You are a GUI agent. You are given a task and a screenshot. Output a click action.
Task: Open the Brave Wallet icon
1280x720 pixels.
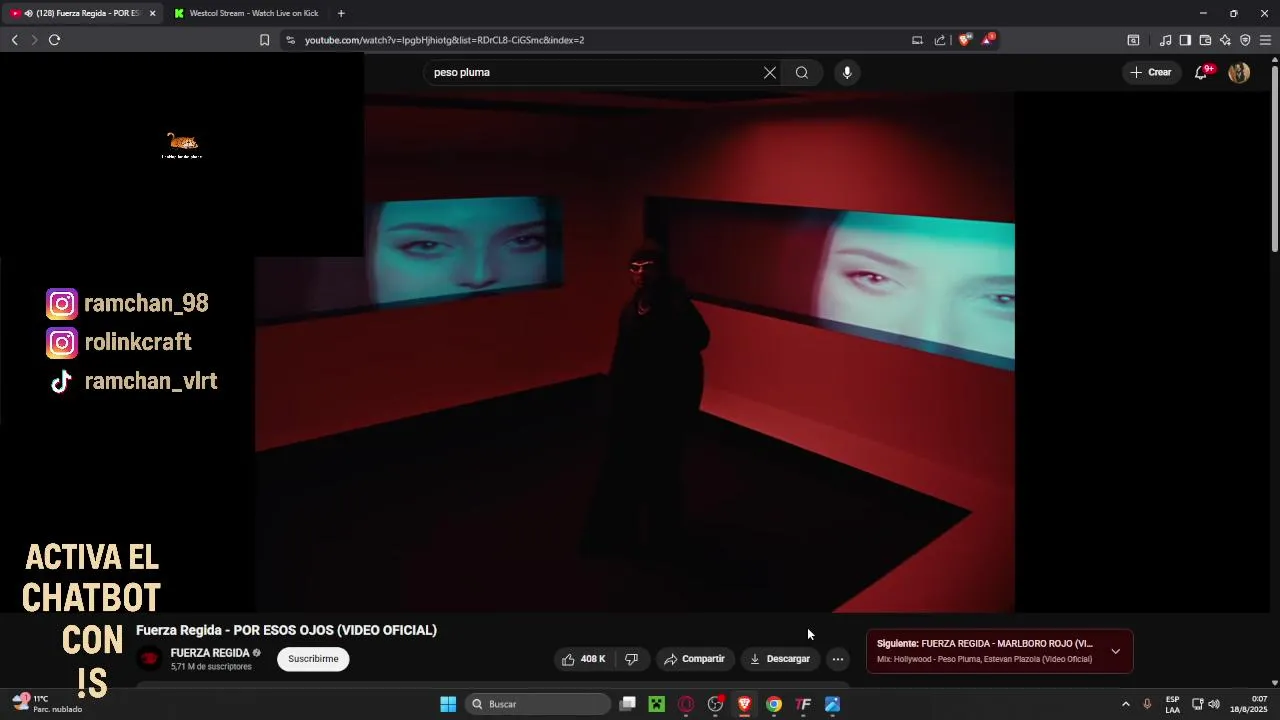1205,40
